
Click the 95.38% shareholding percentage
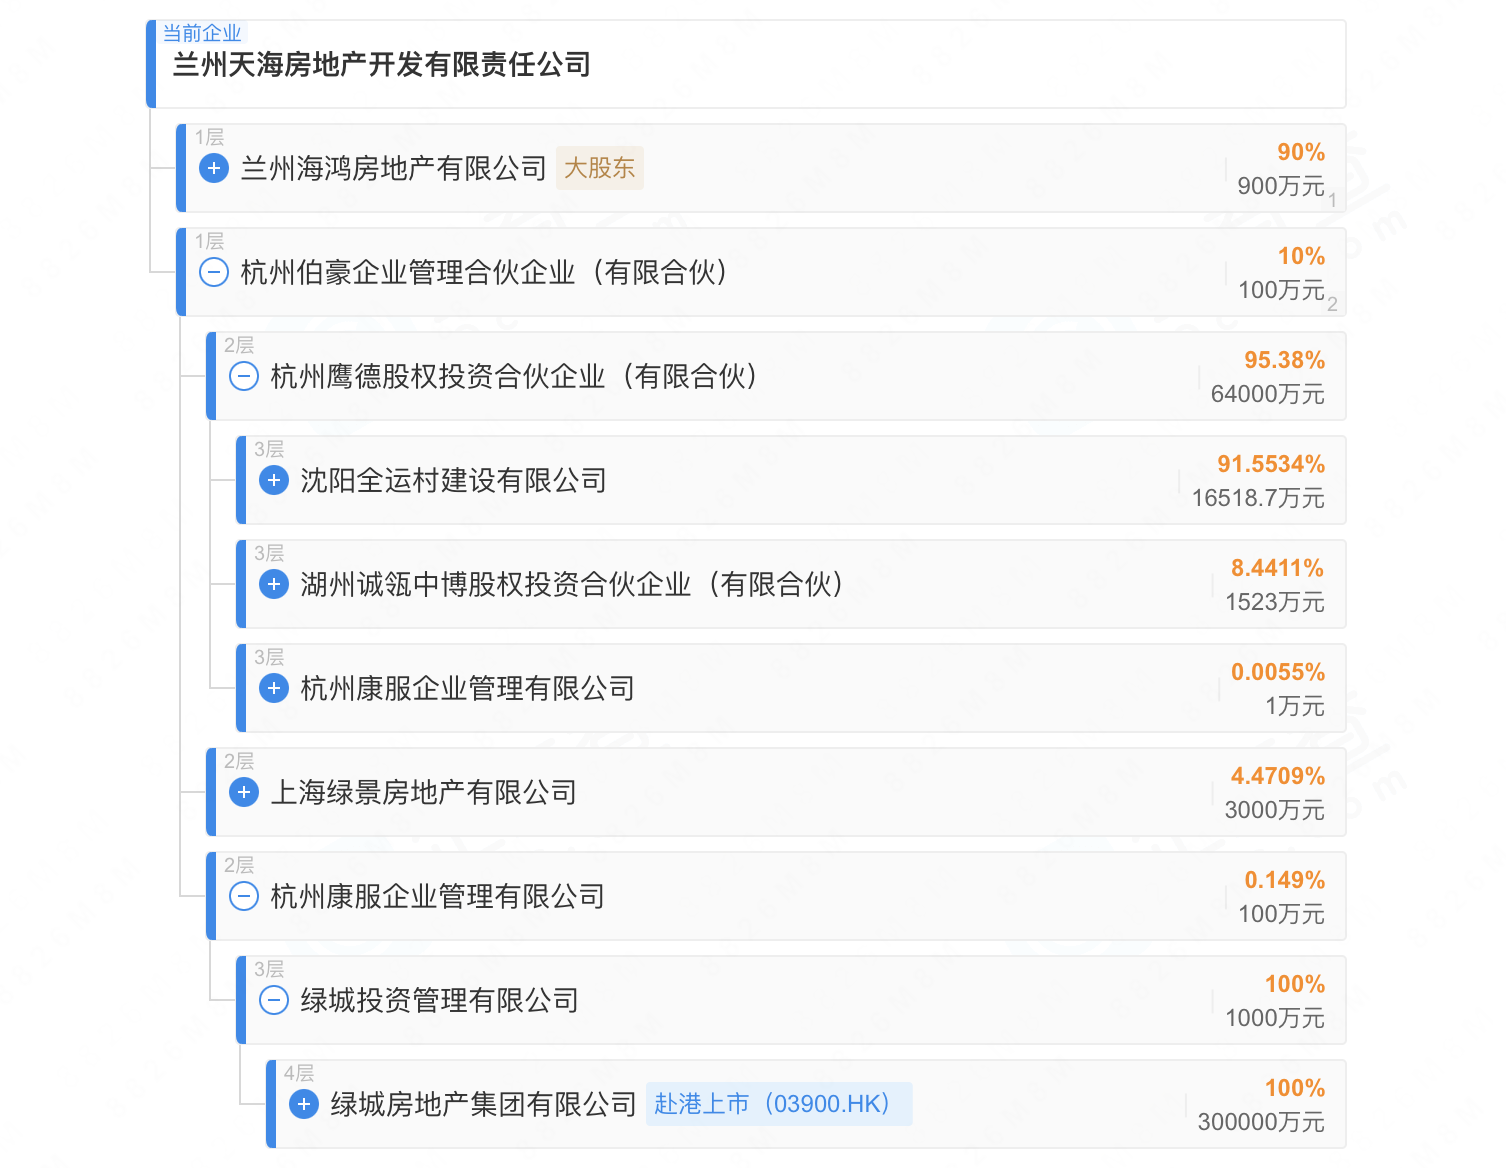pos(1284,360)
